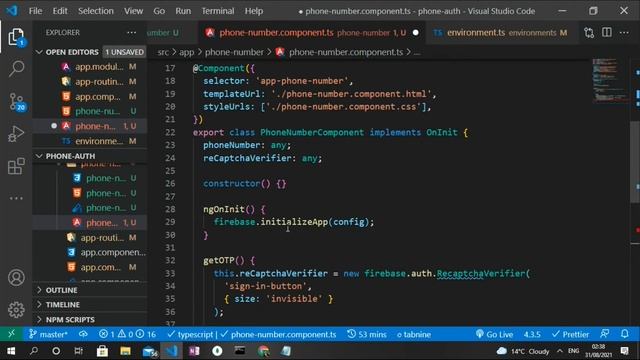Open the Extensions view

tap(16, 166)
